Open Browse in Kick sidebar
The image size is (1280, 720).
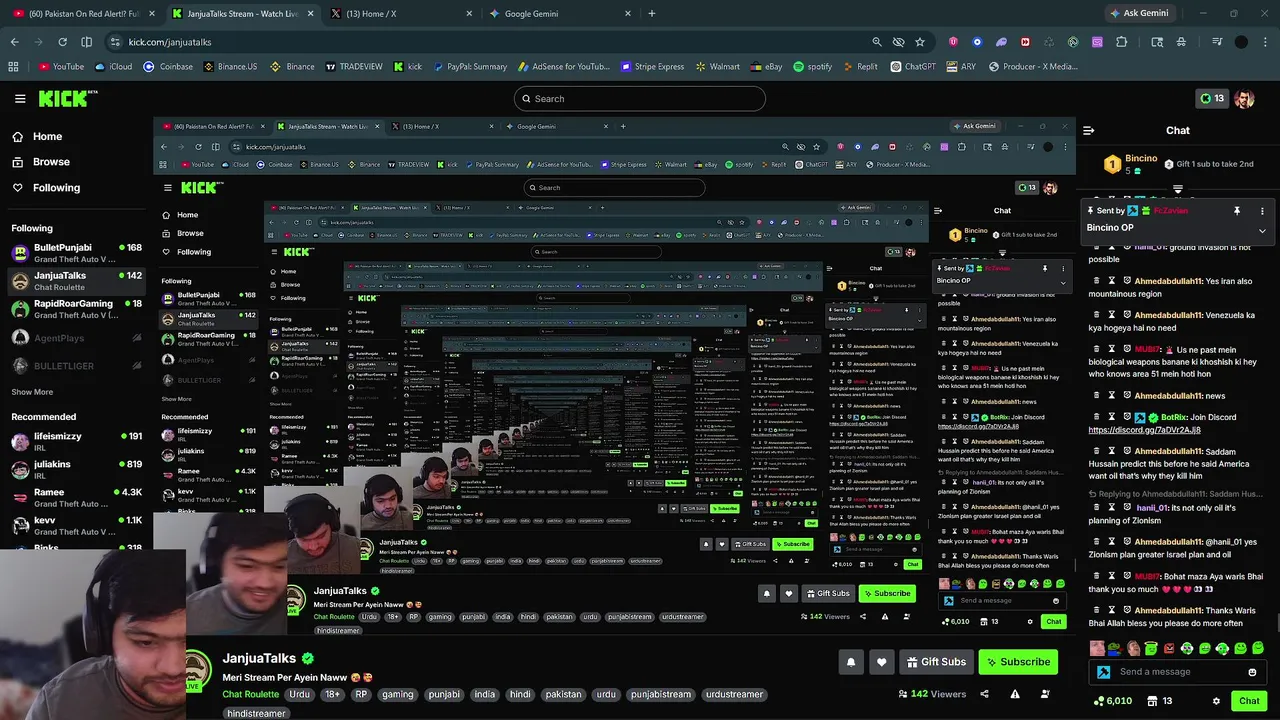(41, 162)
